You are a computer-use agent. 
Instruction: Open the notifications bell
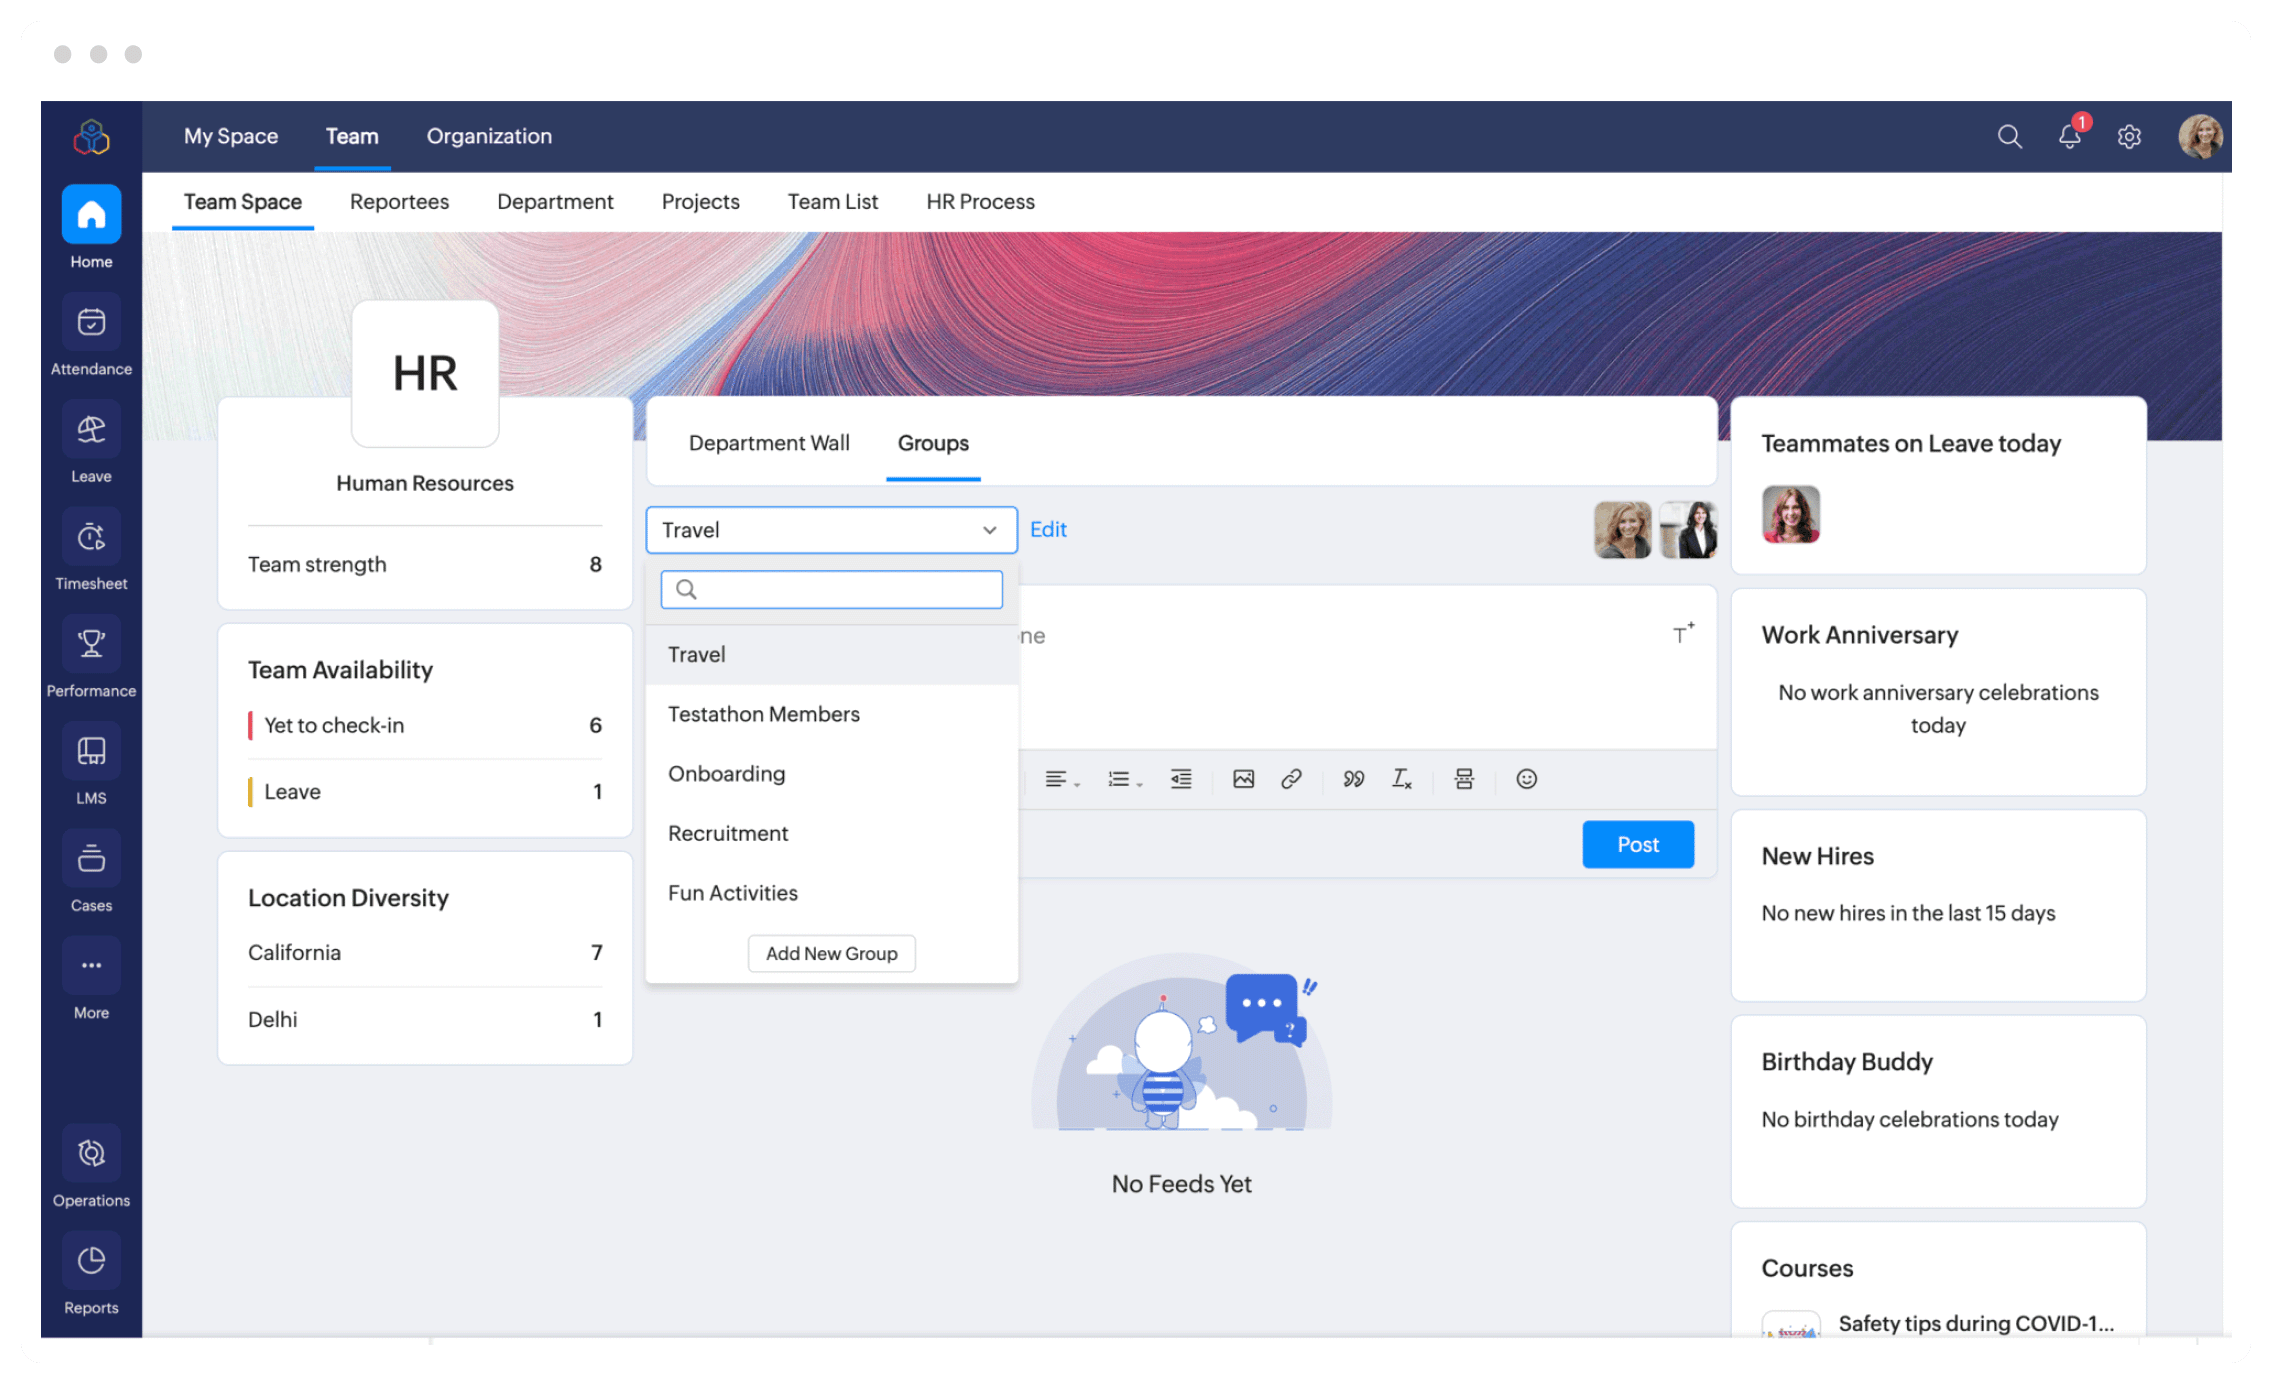[x=2069, y=136]
